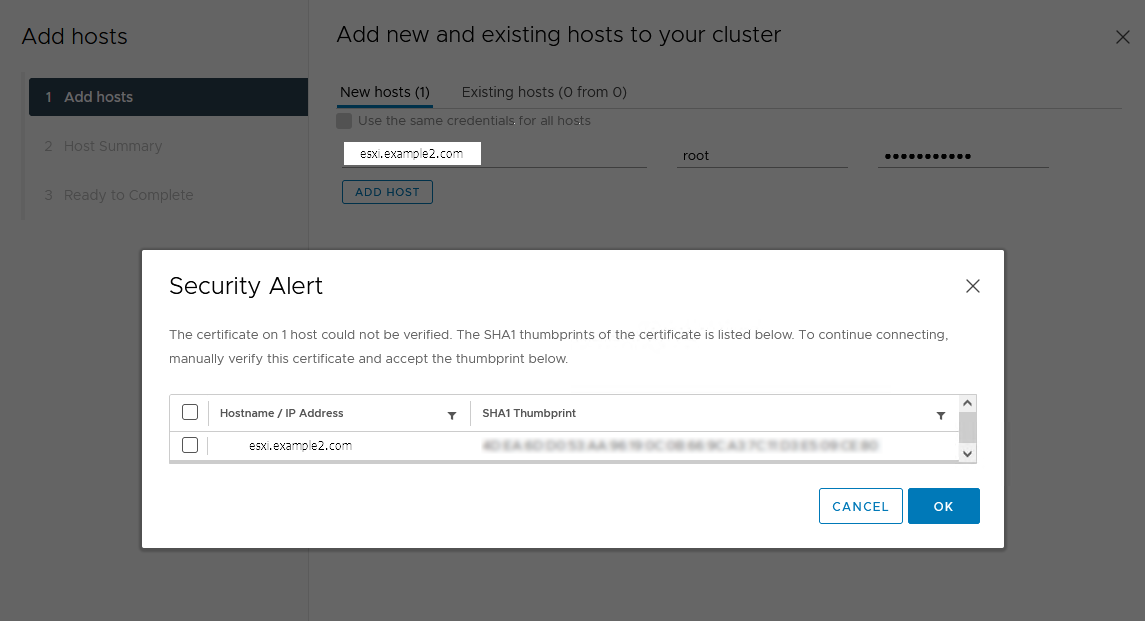This screenshot has width=1145, height=621.
Task: Click the root username field
Action: [761, 155]
